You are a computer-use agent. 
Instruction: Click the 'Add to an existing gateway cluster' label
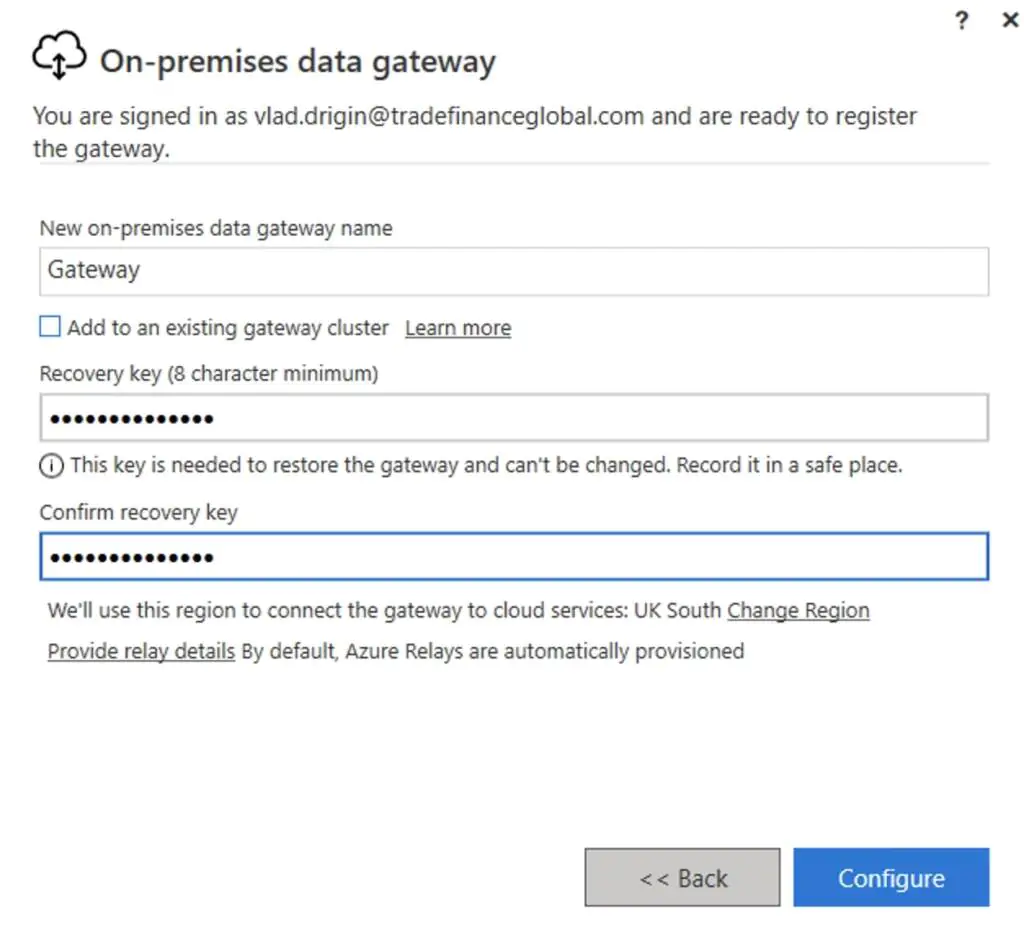[x=228, y=327]
